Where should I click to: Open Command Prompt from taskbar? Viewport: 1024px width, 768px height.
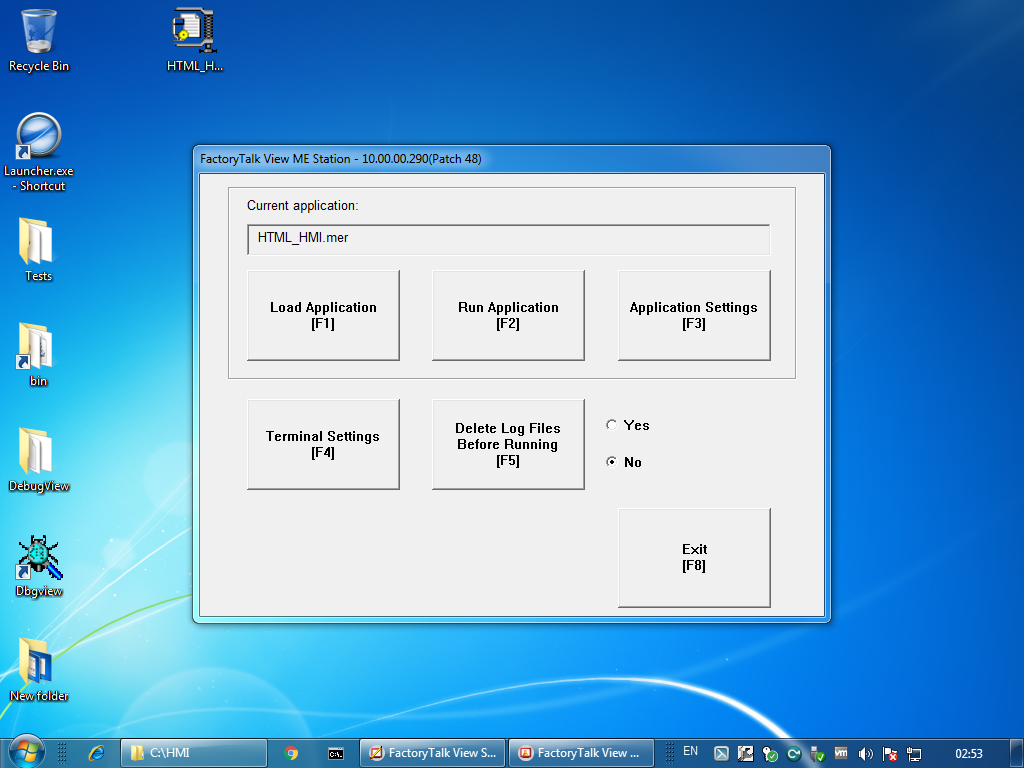(336, 753)
